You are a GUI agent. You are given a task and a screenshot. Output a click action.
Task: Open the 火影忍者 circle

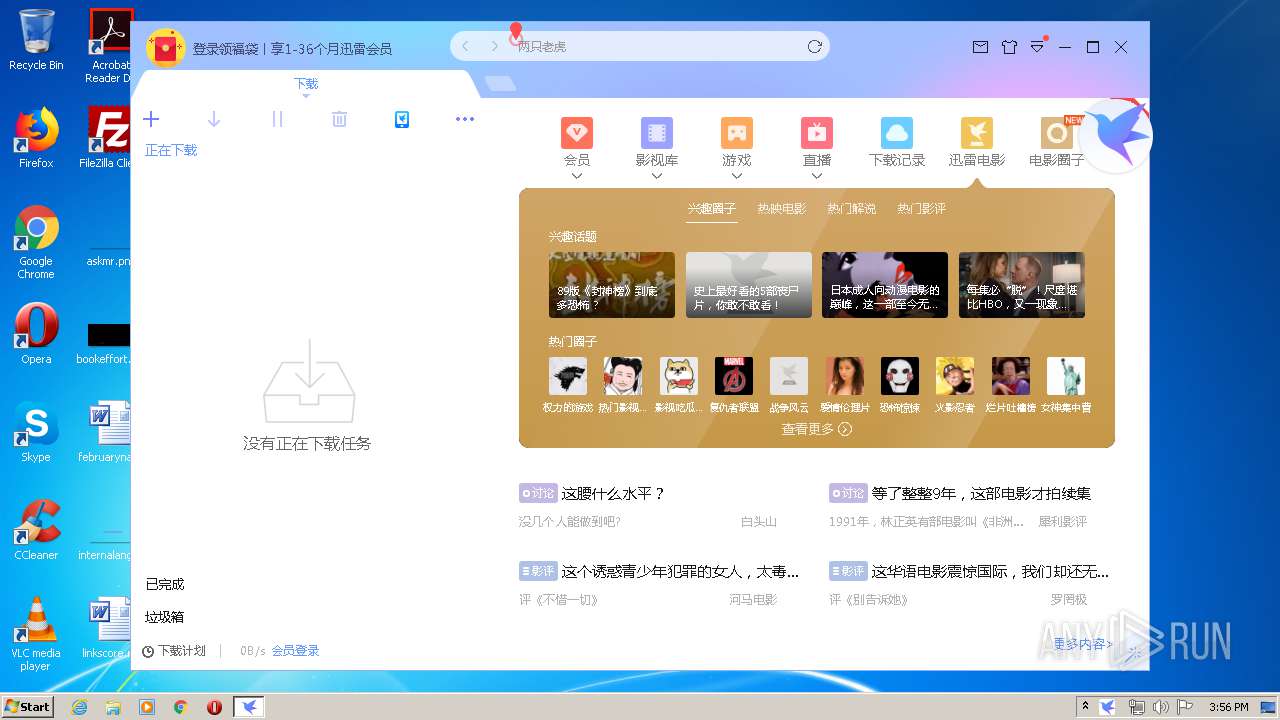[955, 376]
